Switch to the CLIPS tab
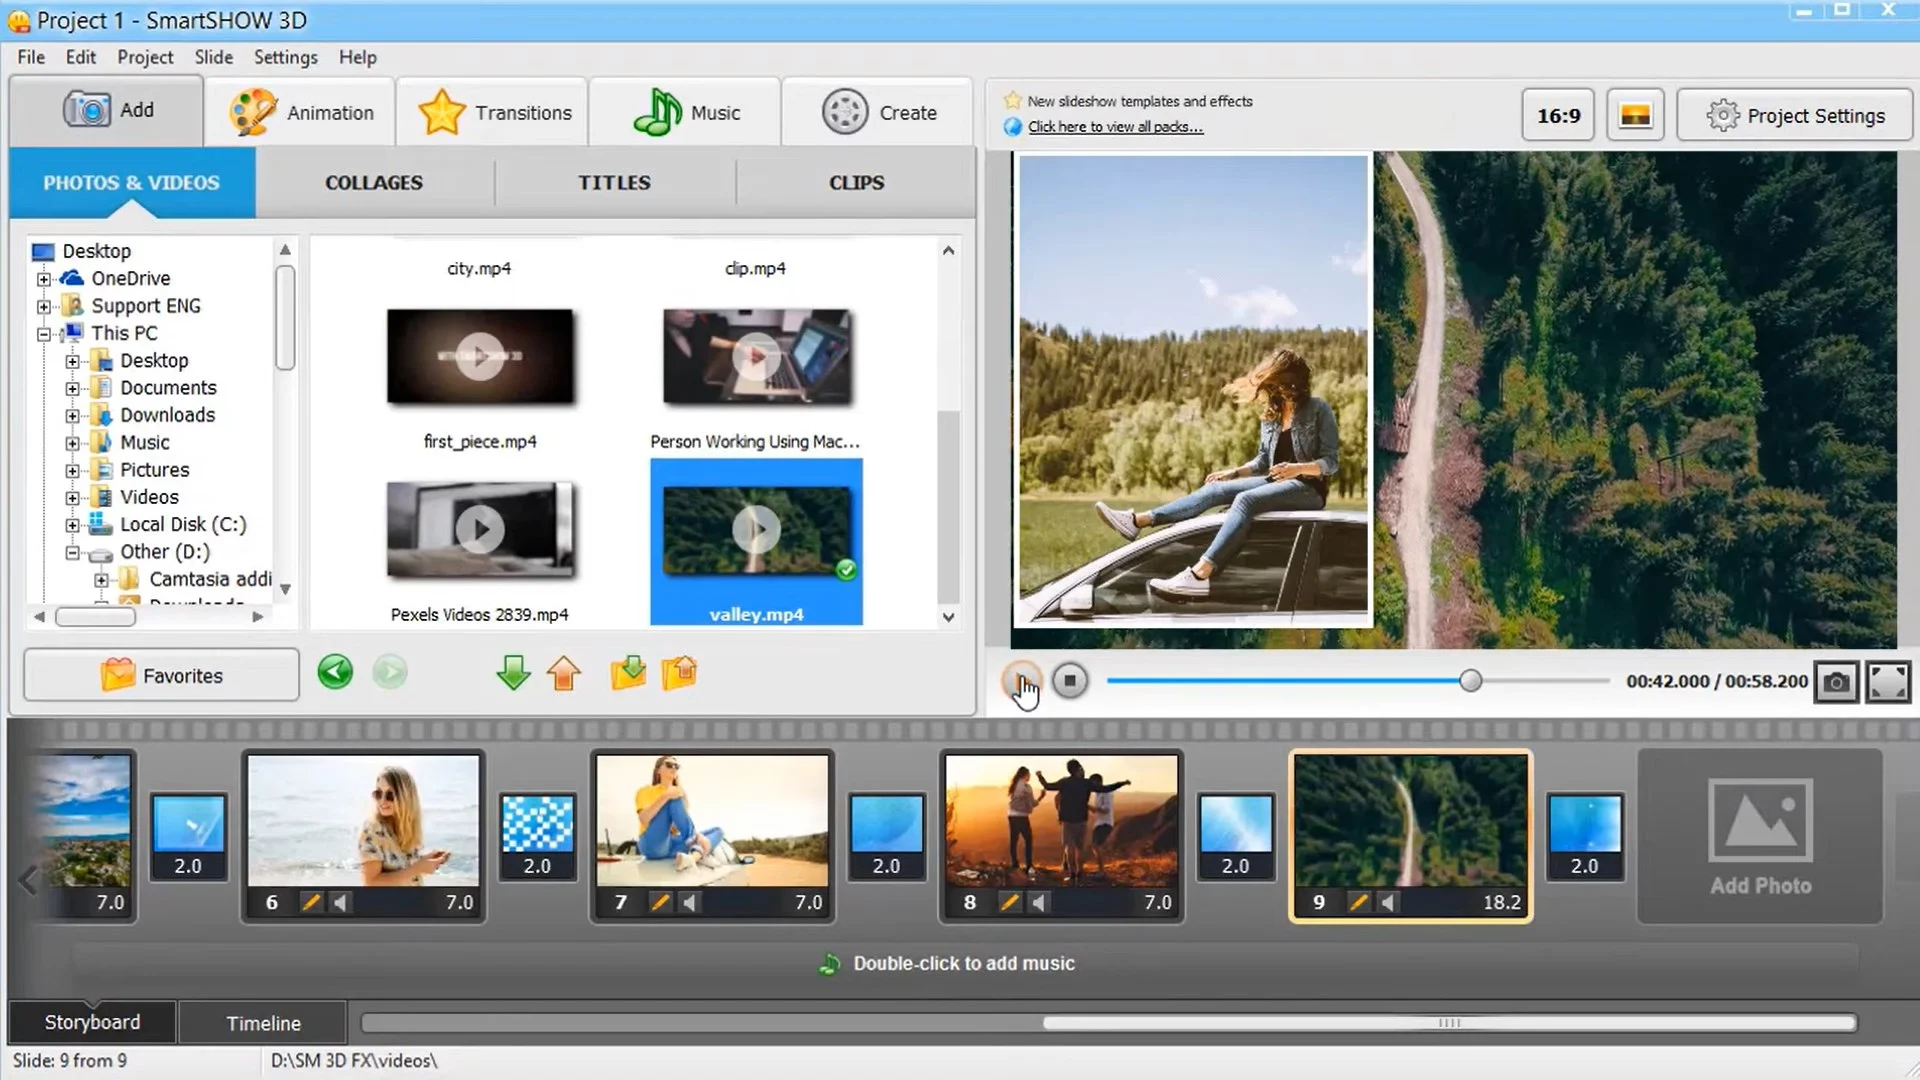This screenshot has width=1920, height=1080. point(856,183)
